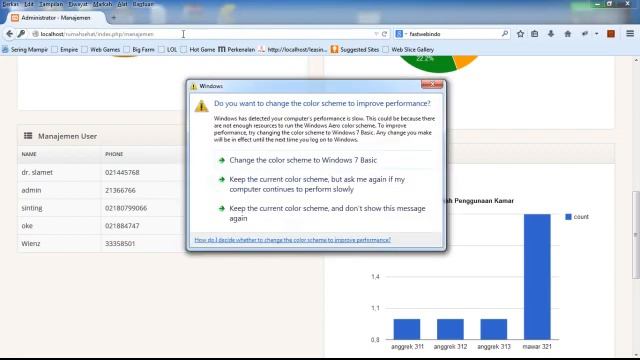Click the Big Farm bookmark
This screenshot has height=360, width=640.
click(139, 49)
